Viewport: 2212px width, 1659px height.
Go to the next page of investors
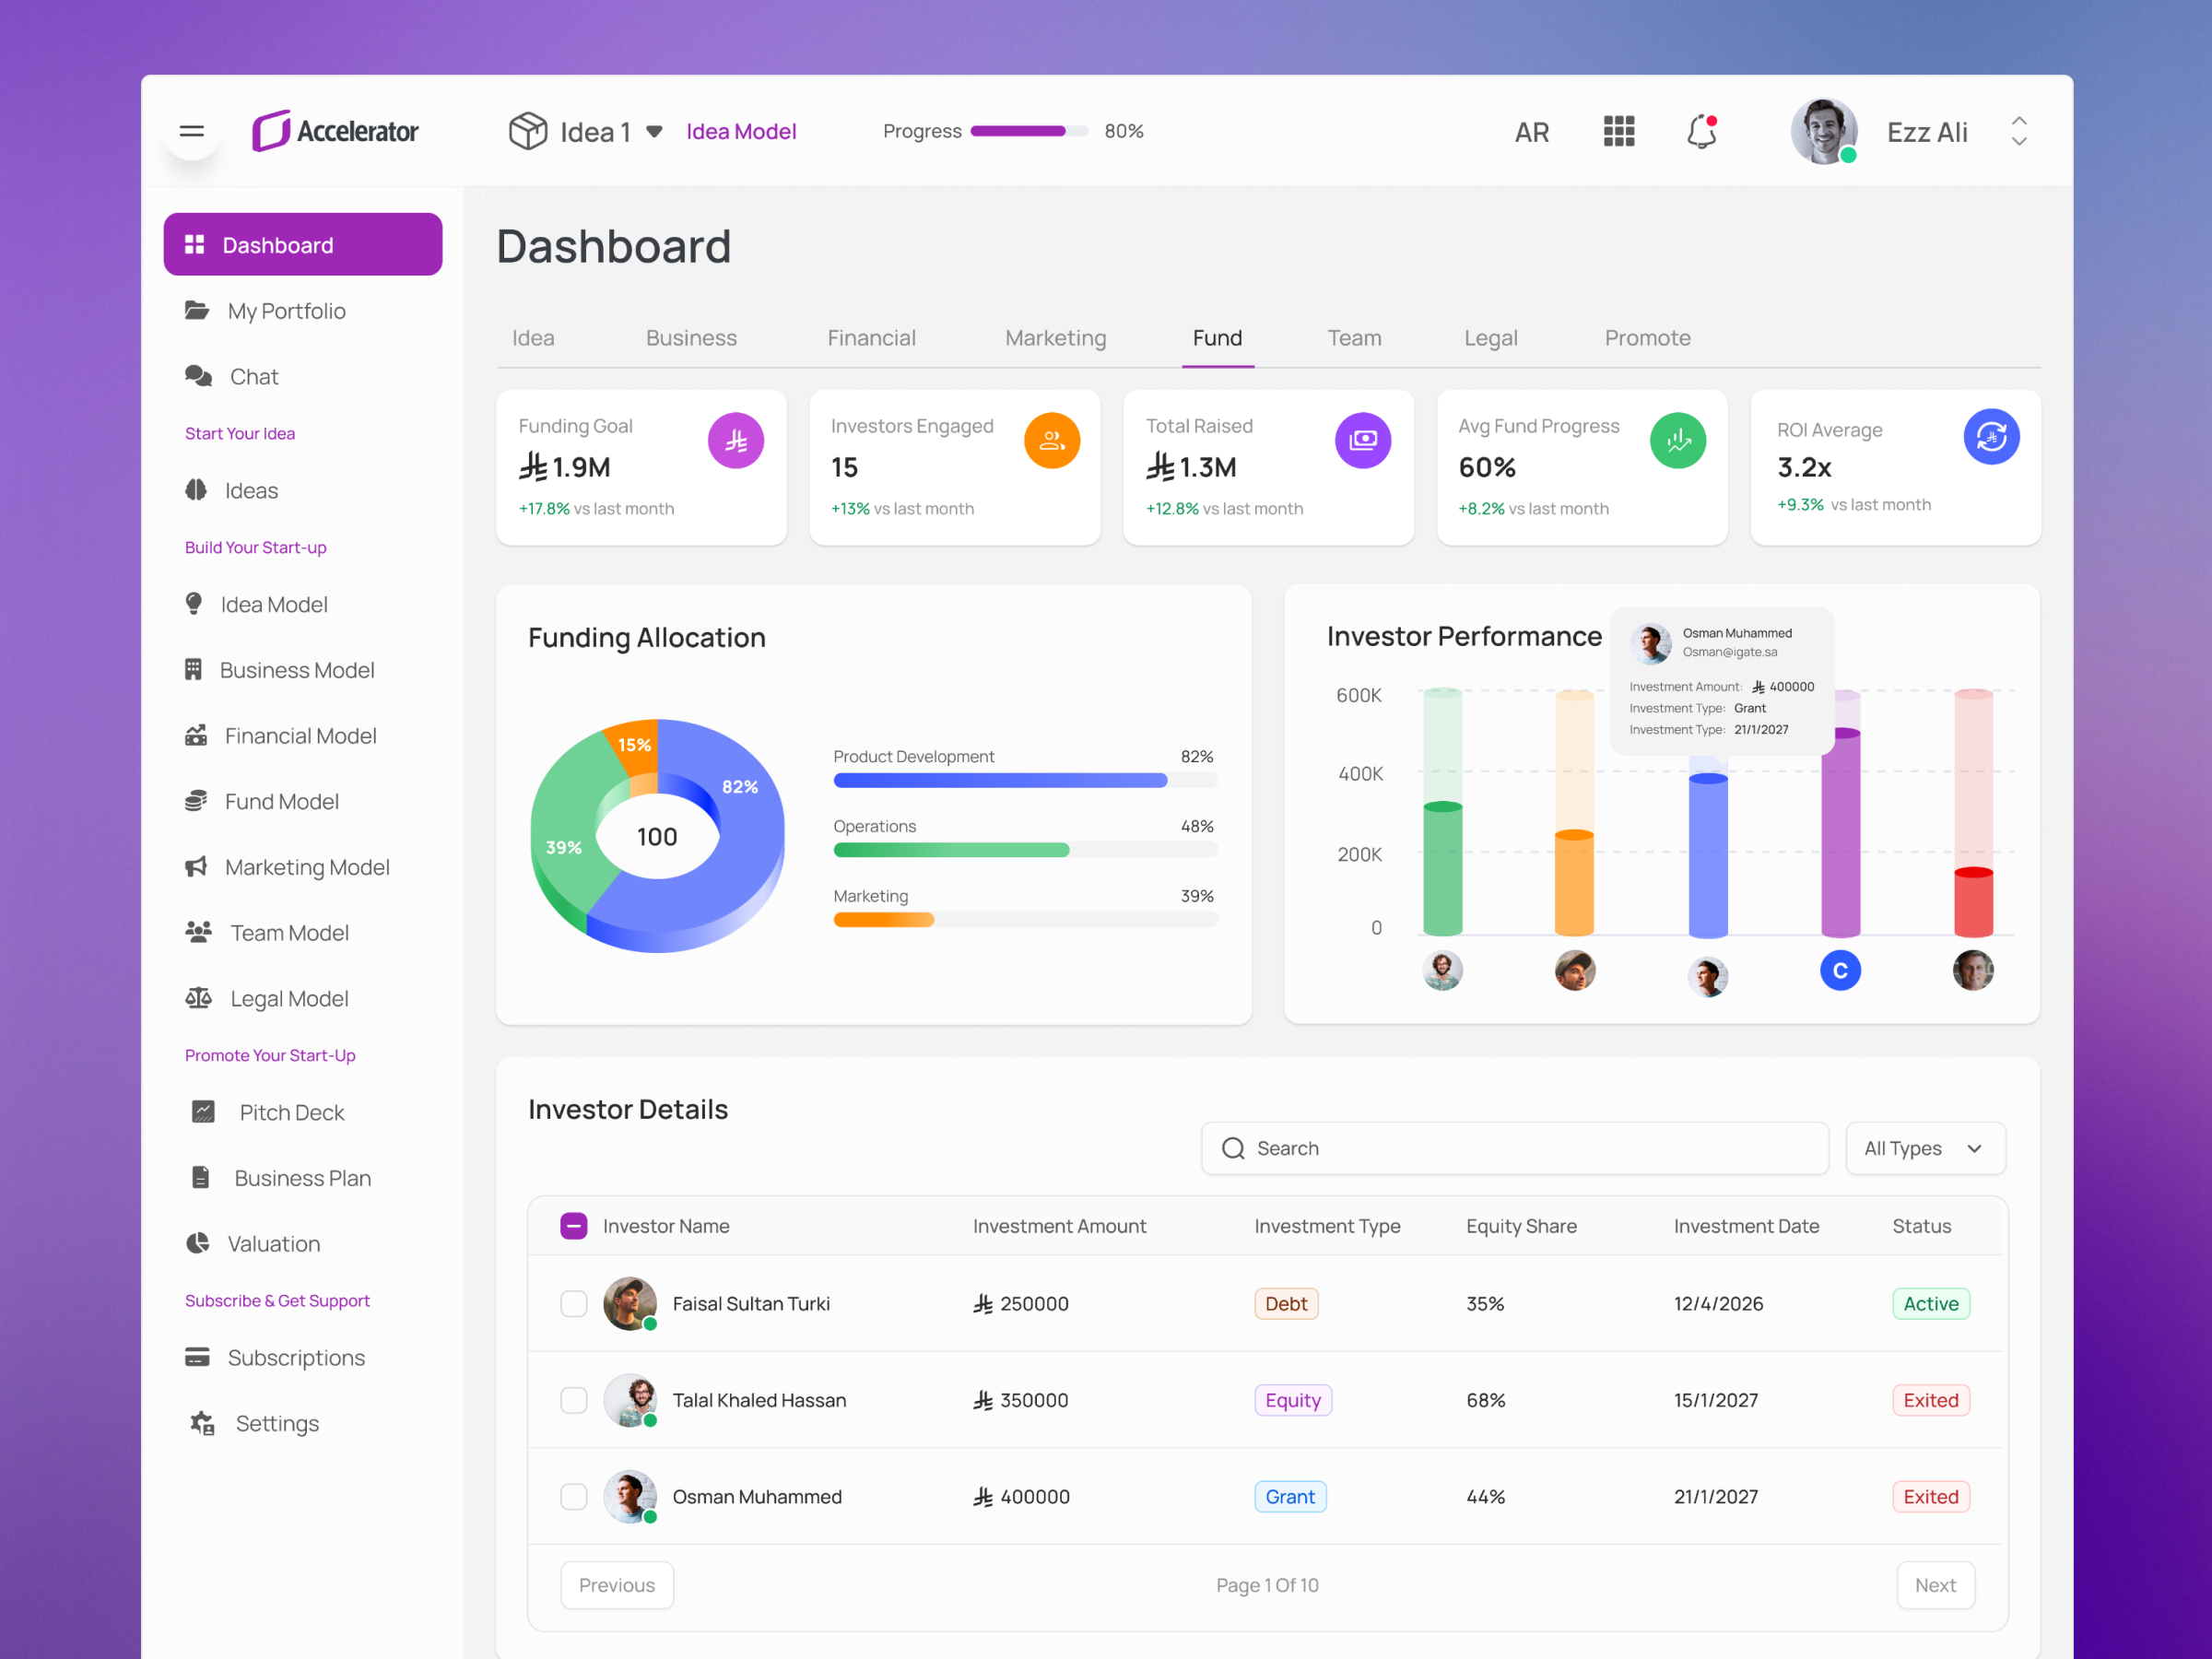[1935, 1584]
